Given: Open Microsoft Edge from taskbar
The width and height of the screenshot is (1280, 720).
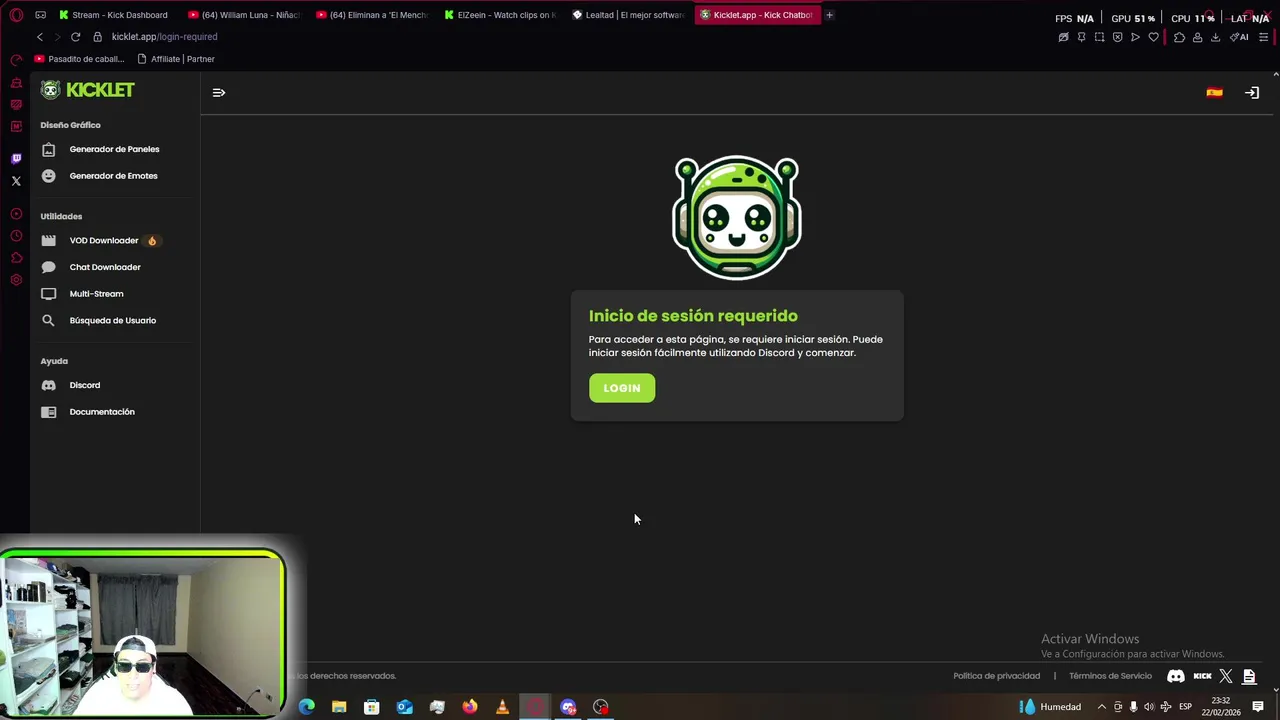Looking at the screenshot, I should pos(307,707).
